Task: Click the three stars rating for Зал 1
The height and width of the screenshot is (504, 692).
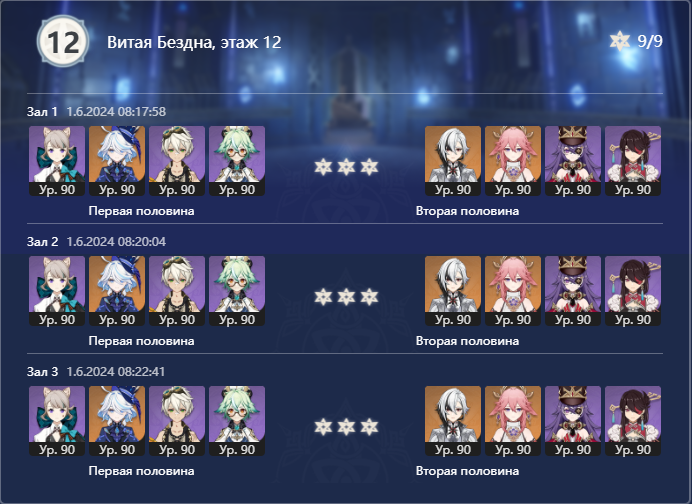Action: (x=346, y=167)
